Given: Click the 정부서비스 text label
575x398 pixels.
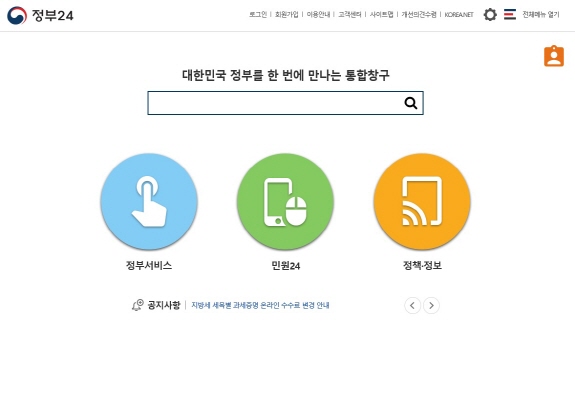Looking at the screenshot, I should pos(149,265).
